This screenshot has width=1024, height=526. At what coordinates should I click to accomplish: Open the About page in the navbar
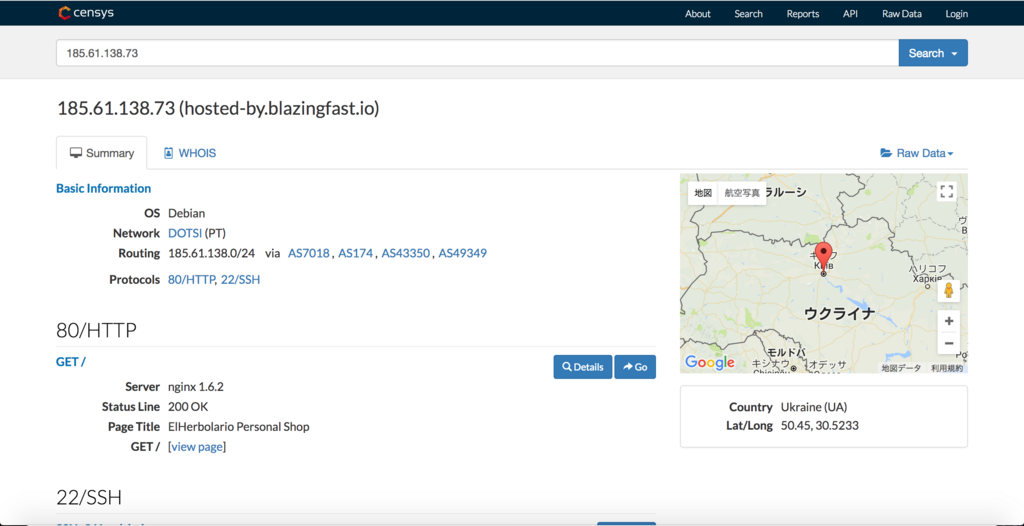click(697, 14)
